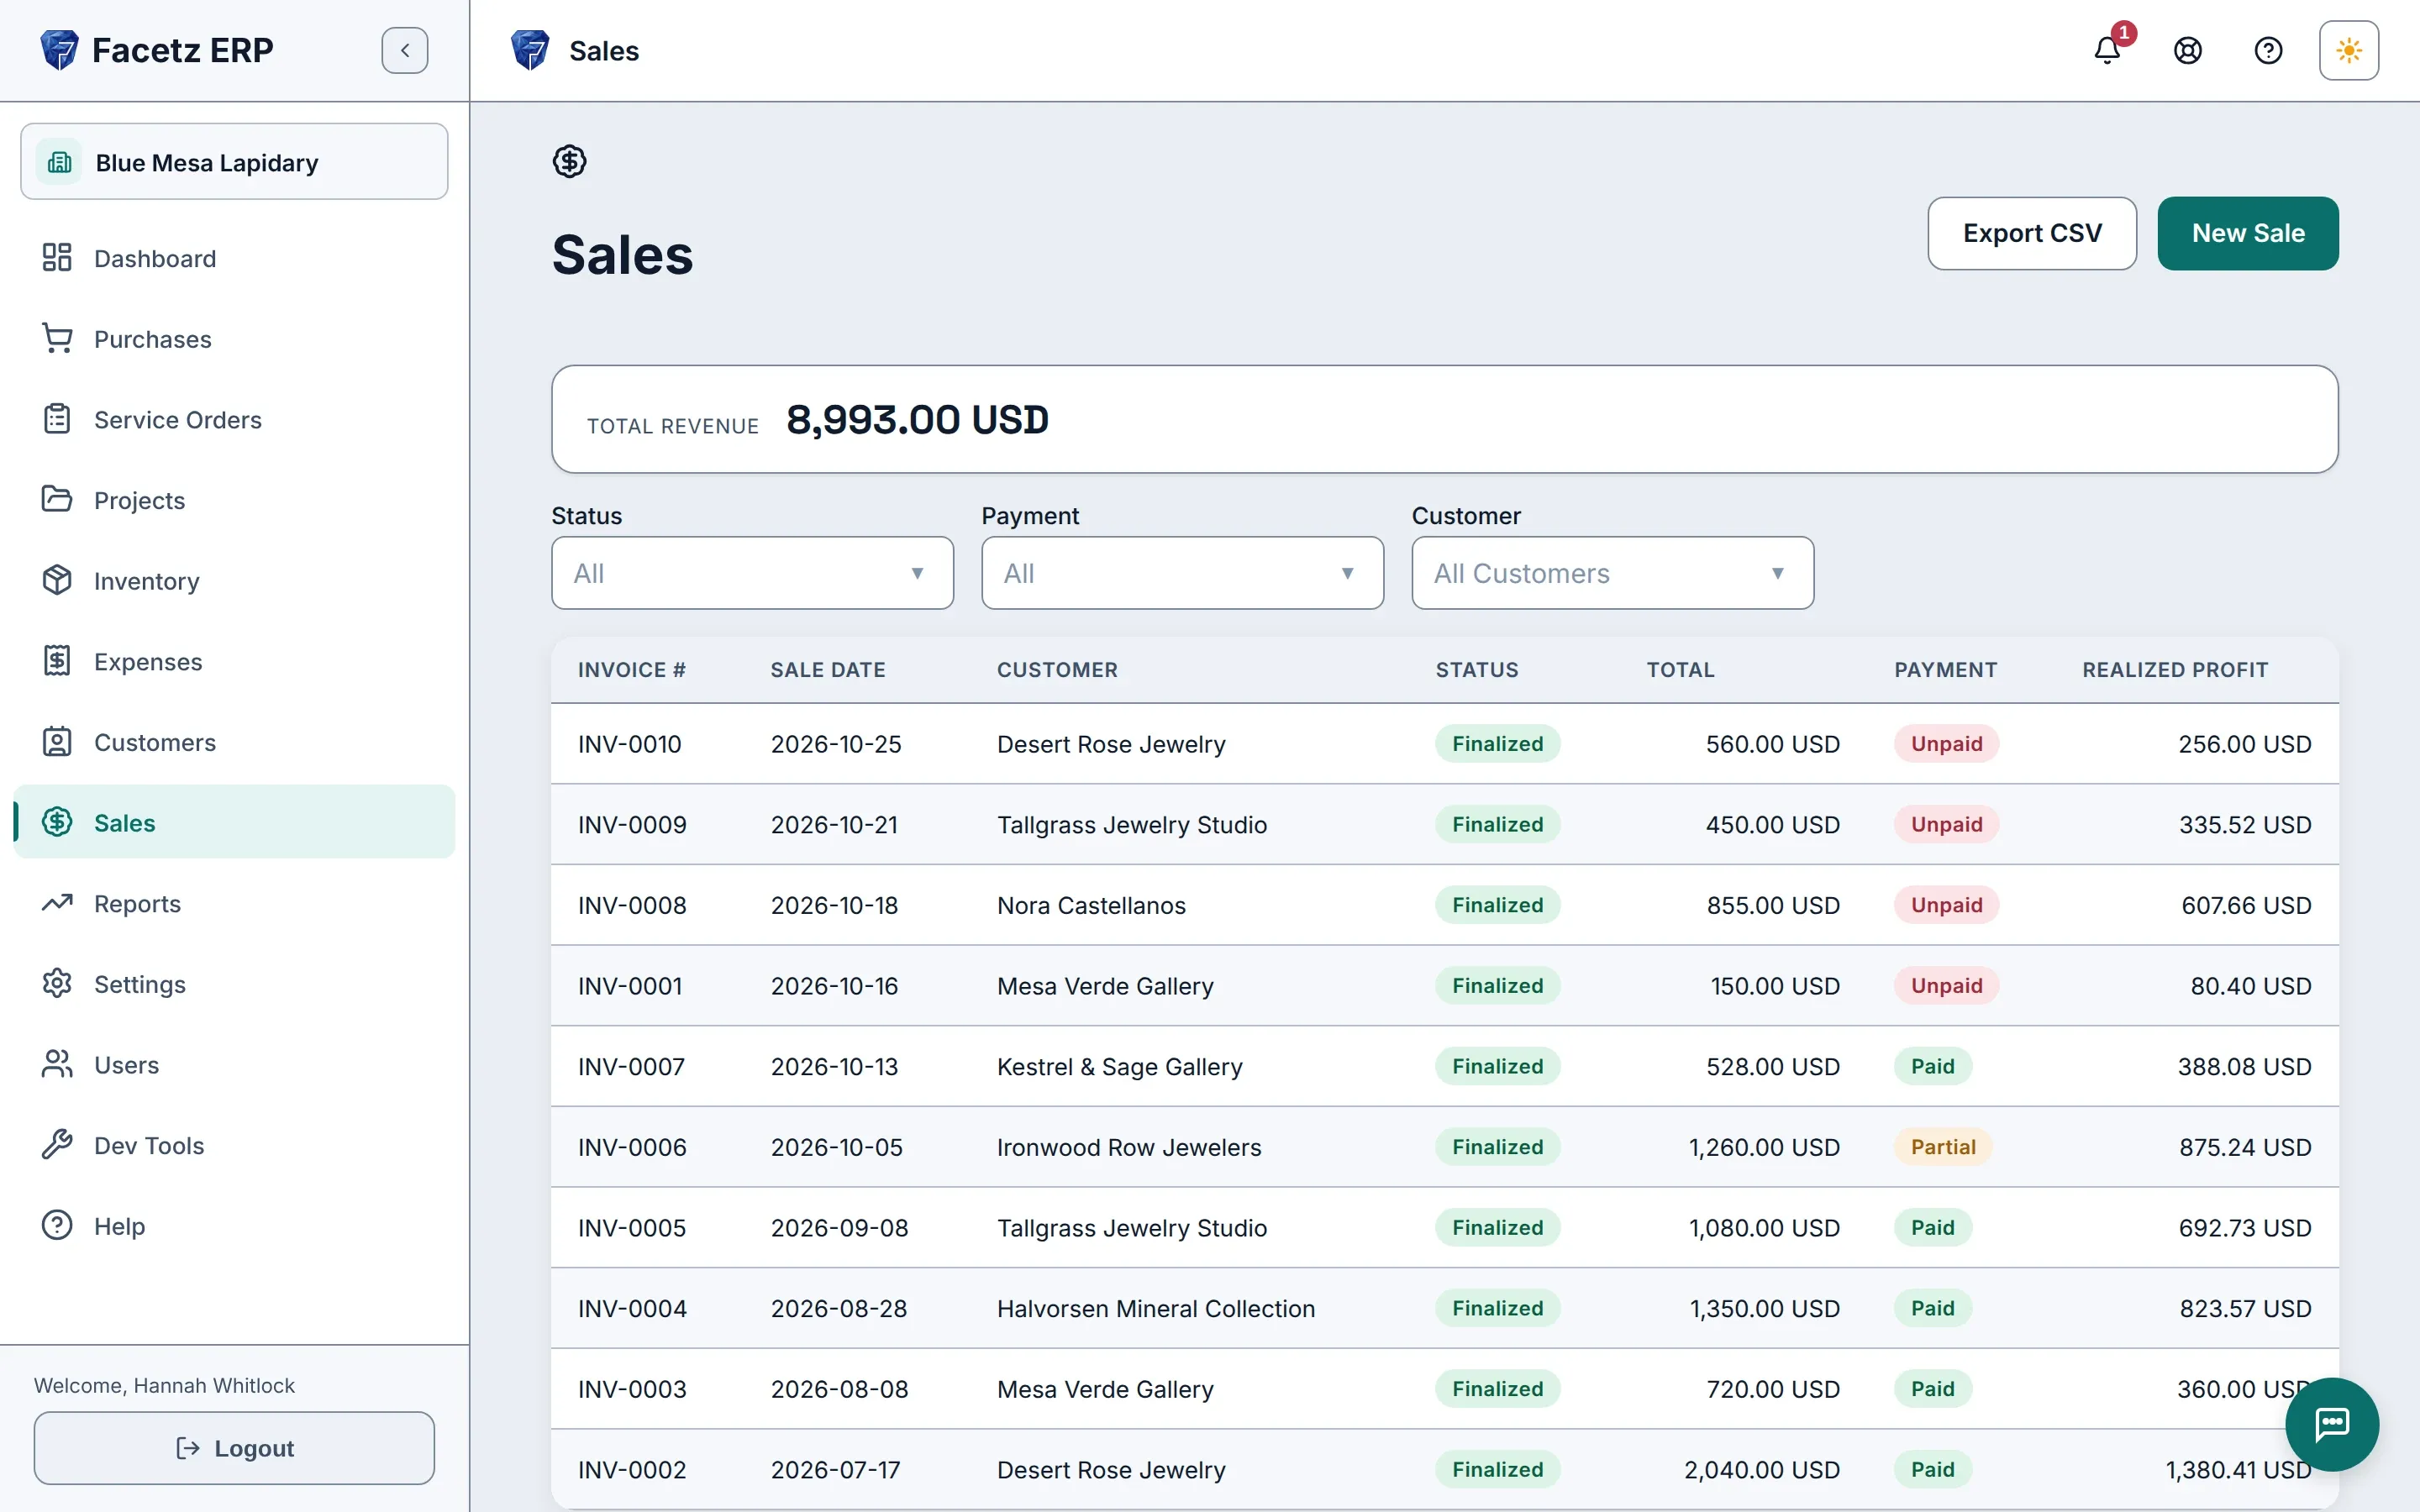Click the Finalized badge for INV-0009
Viewport: 2420px width, 1512px height.
point(1497,825)
